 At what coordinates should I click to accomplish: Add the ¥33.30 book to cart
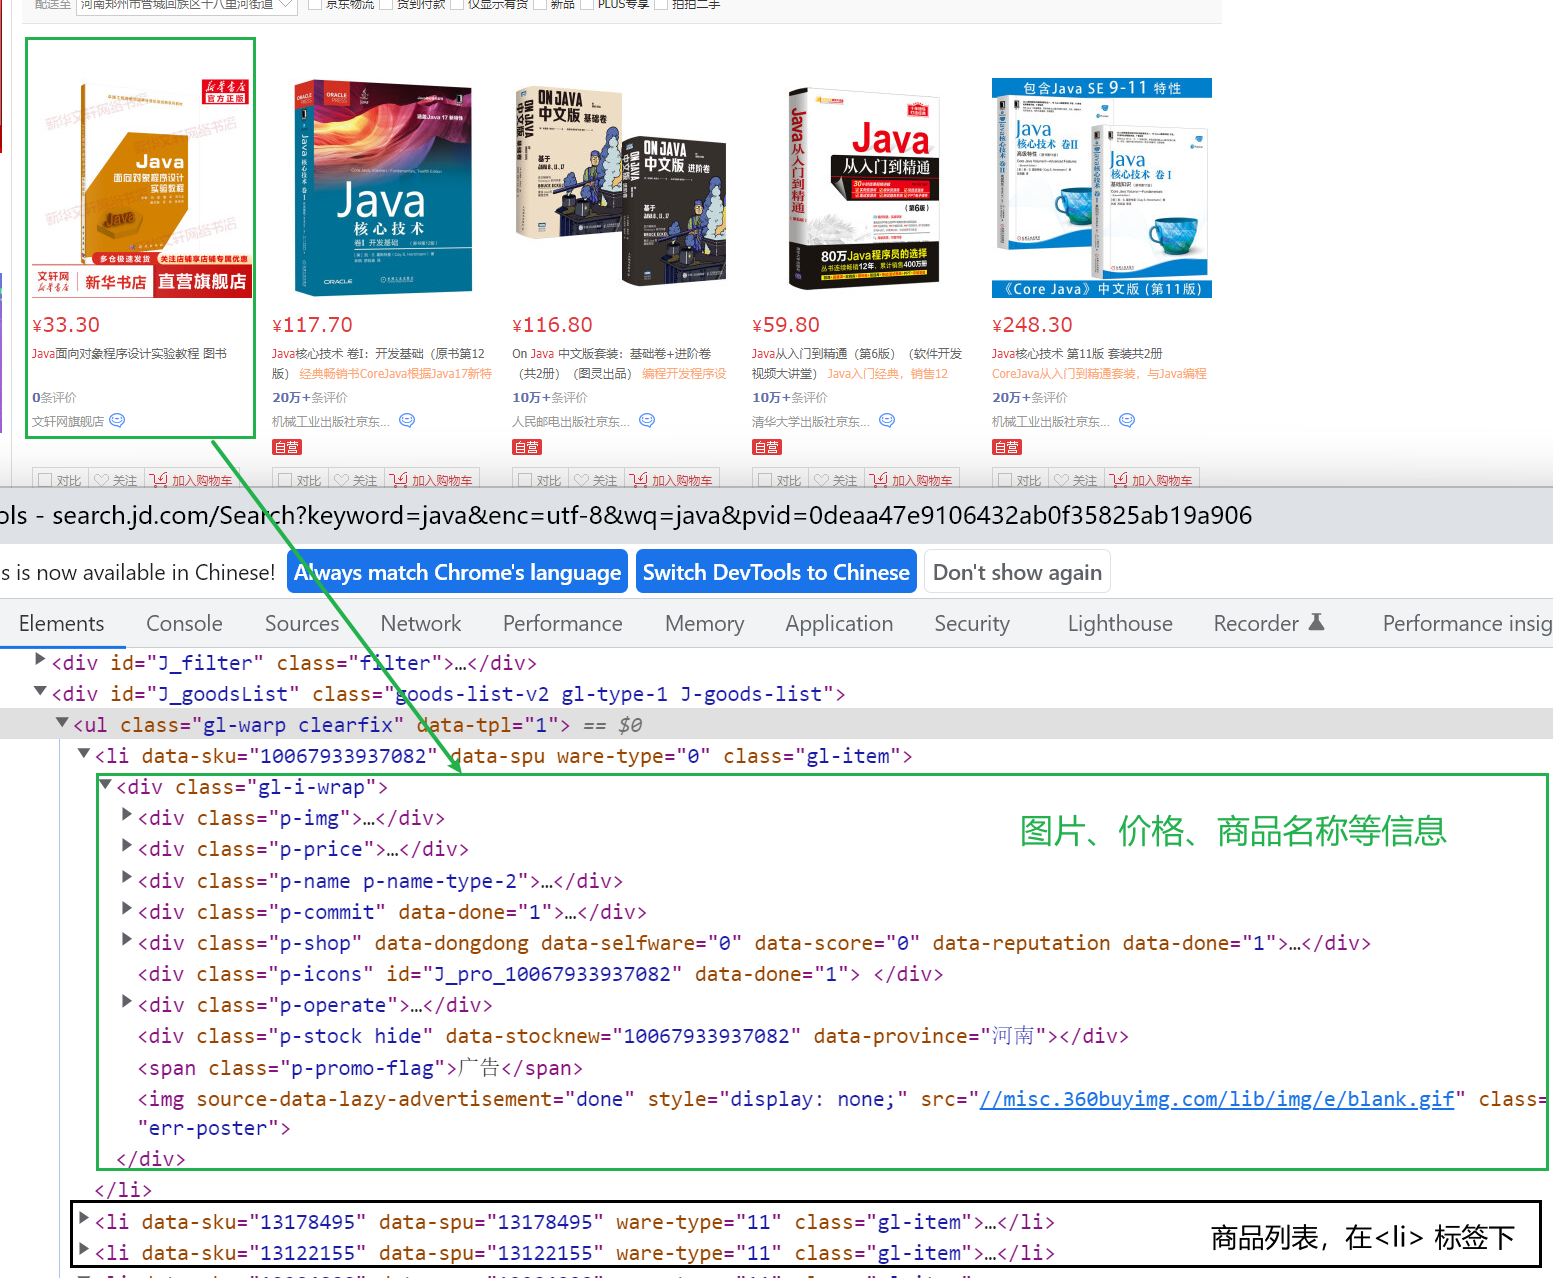(192, 480)
